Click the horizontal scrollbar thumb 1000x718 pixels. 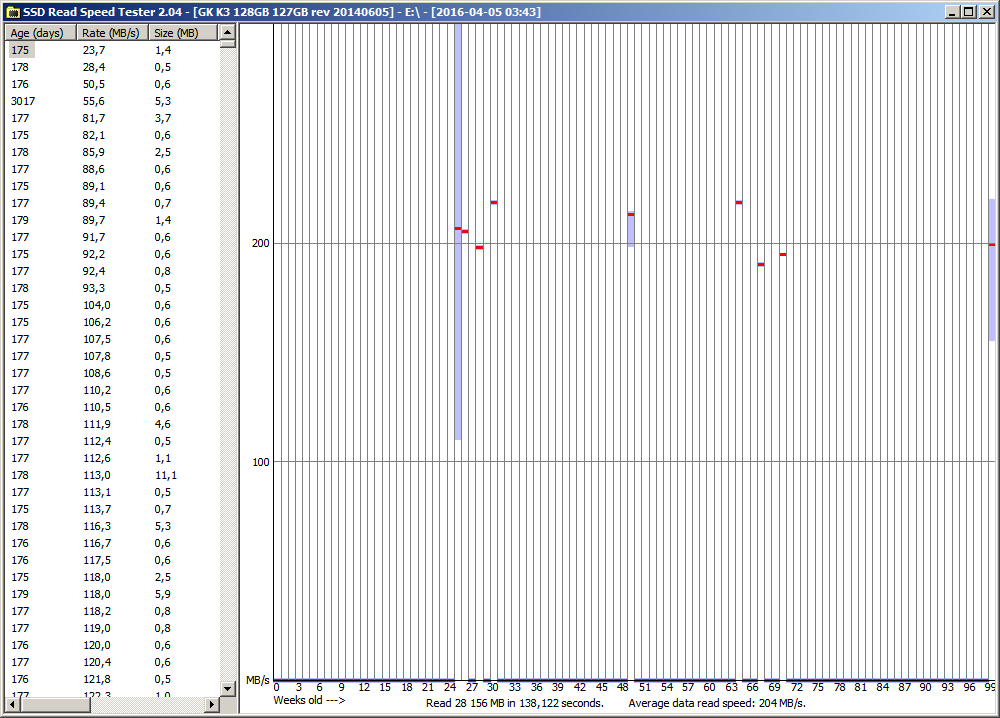point(55,705)
